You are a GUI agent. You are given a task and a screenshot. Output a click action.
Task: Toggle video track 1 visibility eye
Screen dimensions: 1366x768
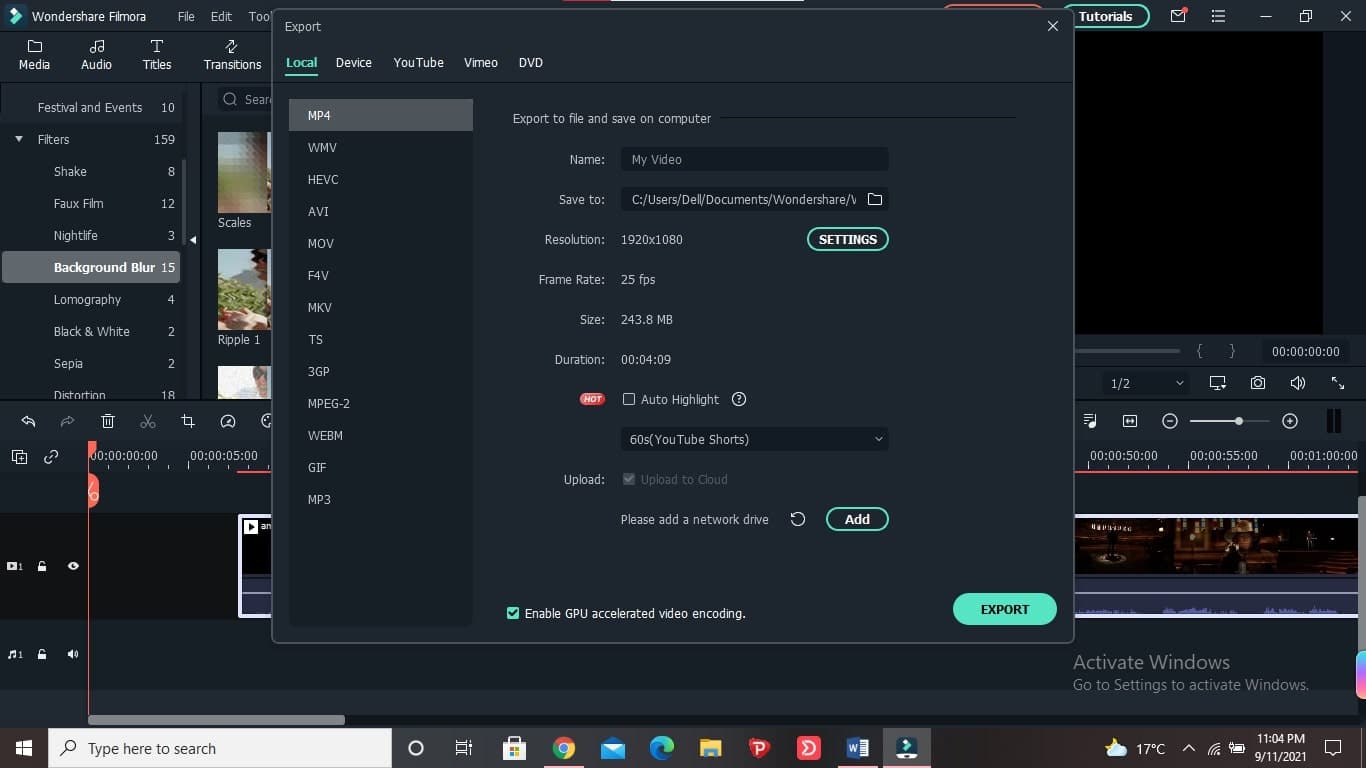[73, 566]
